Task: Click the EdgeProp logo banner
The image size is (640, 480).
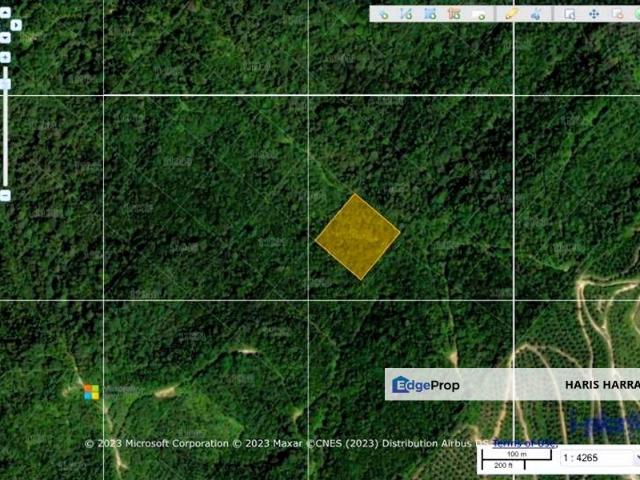Action: click(426, 385)
